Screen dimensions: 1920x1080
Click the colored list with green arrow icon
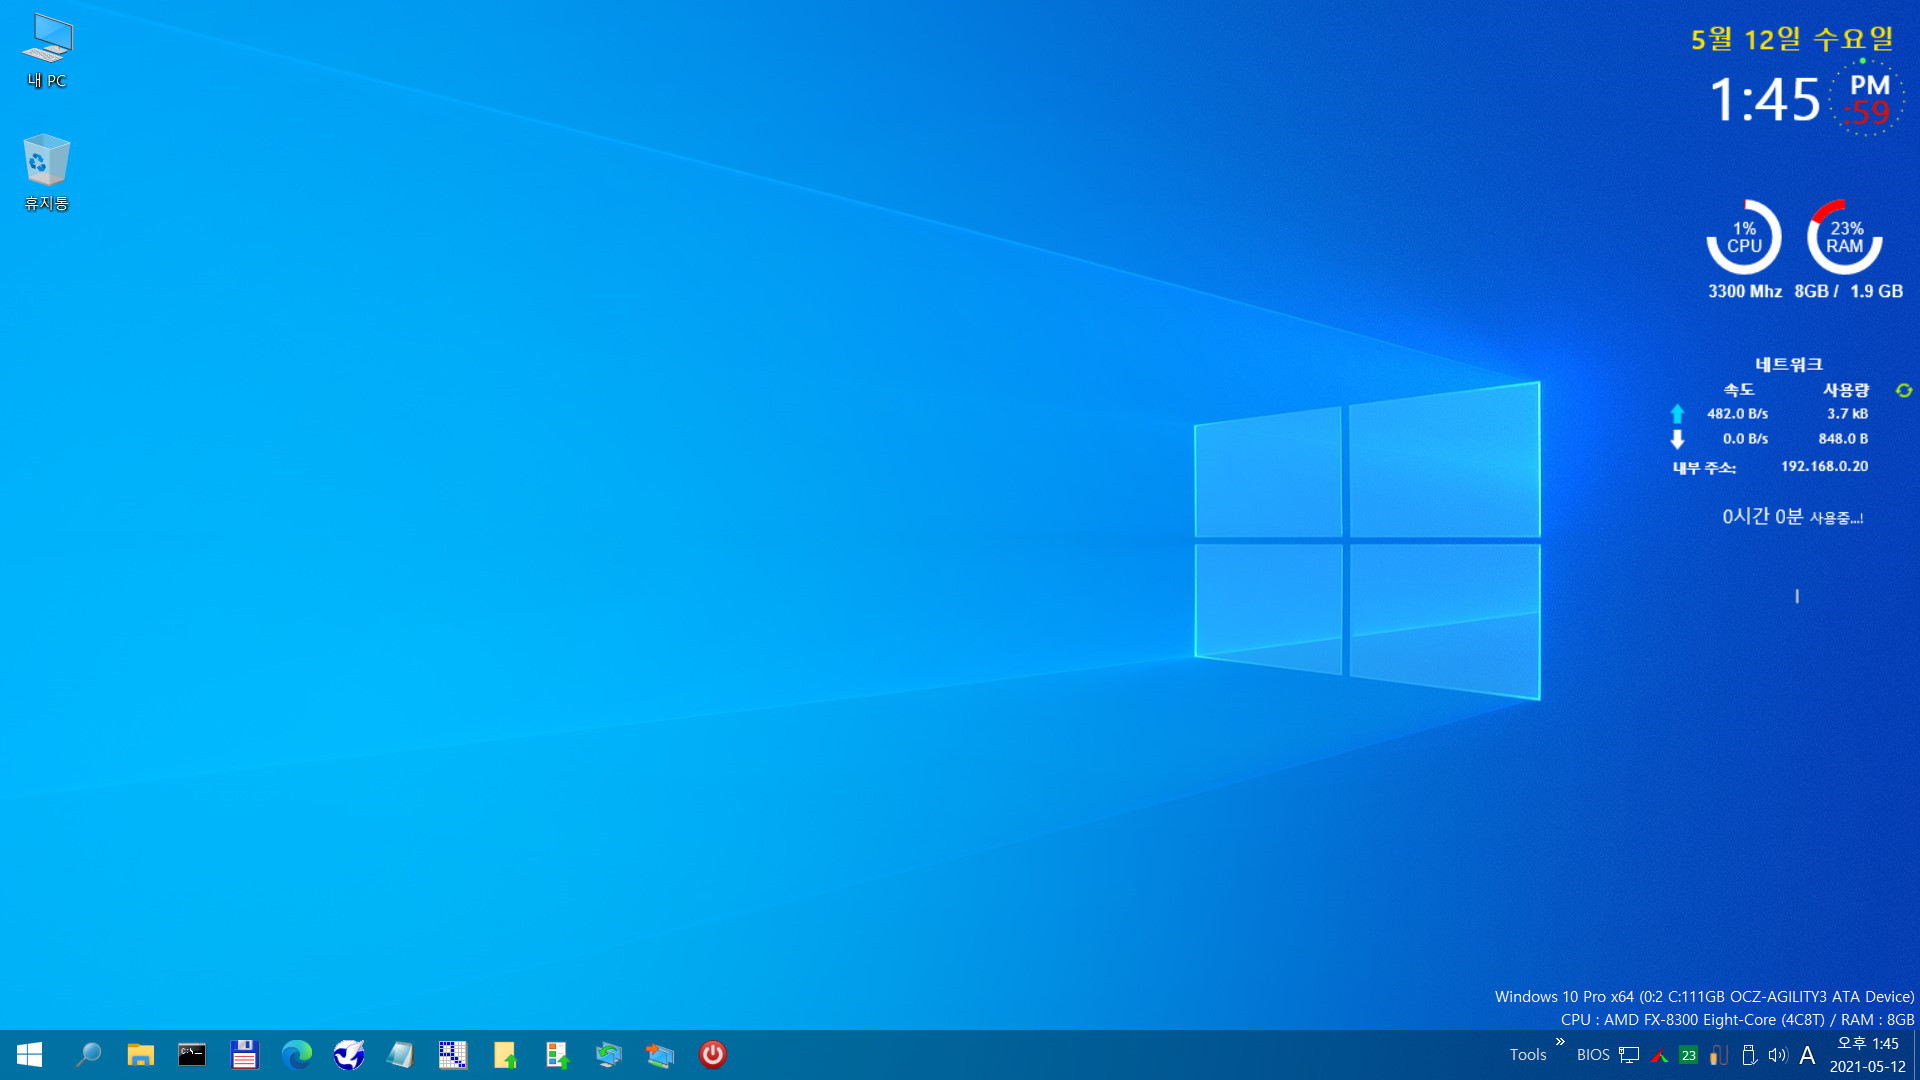click(x=556, y=1055)
